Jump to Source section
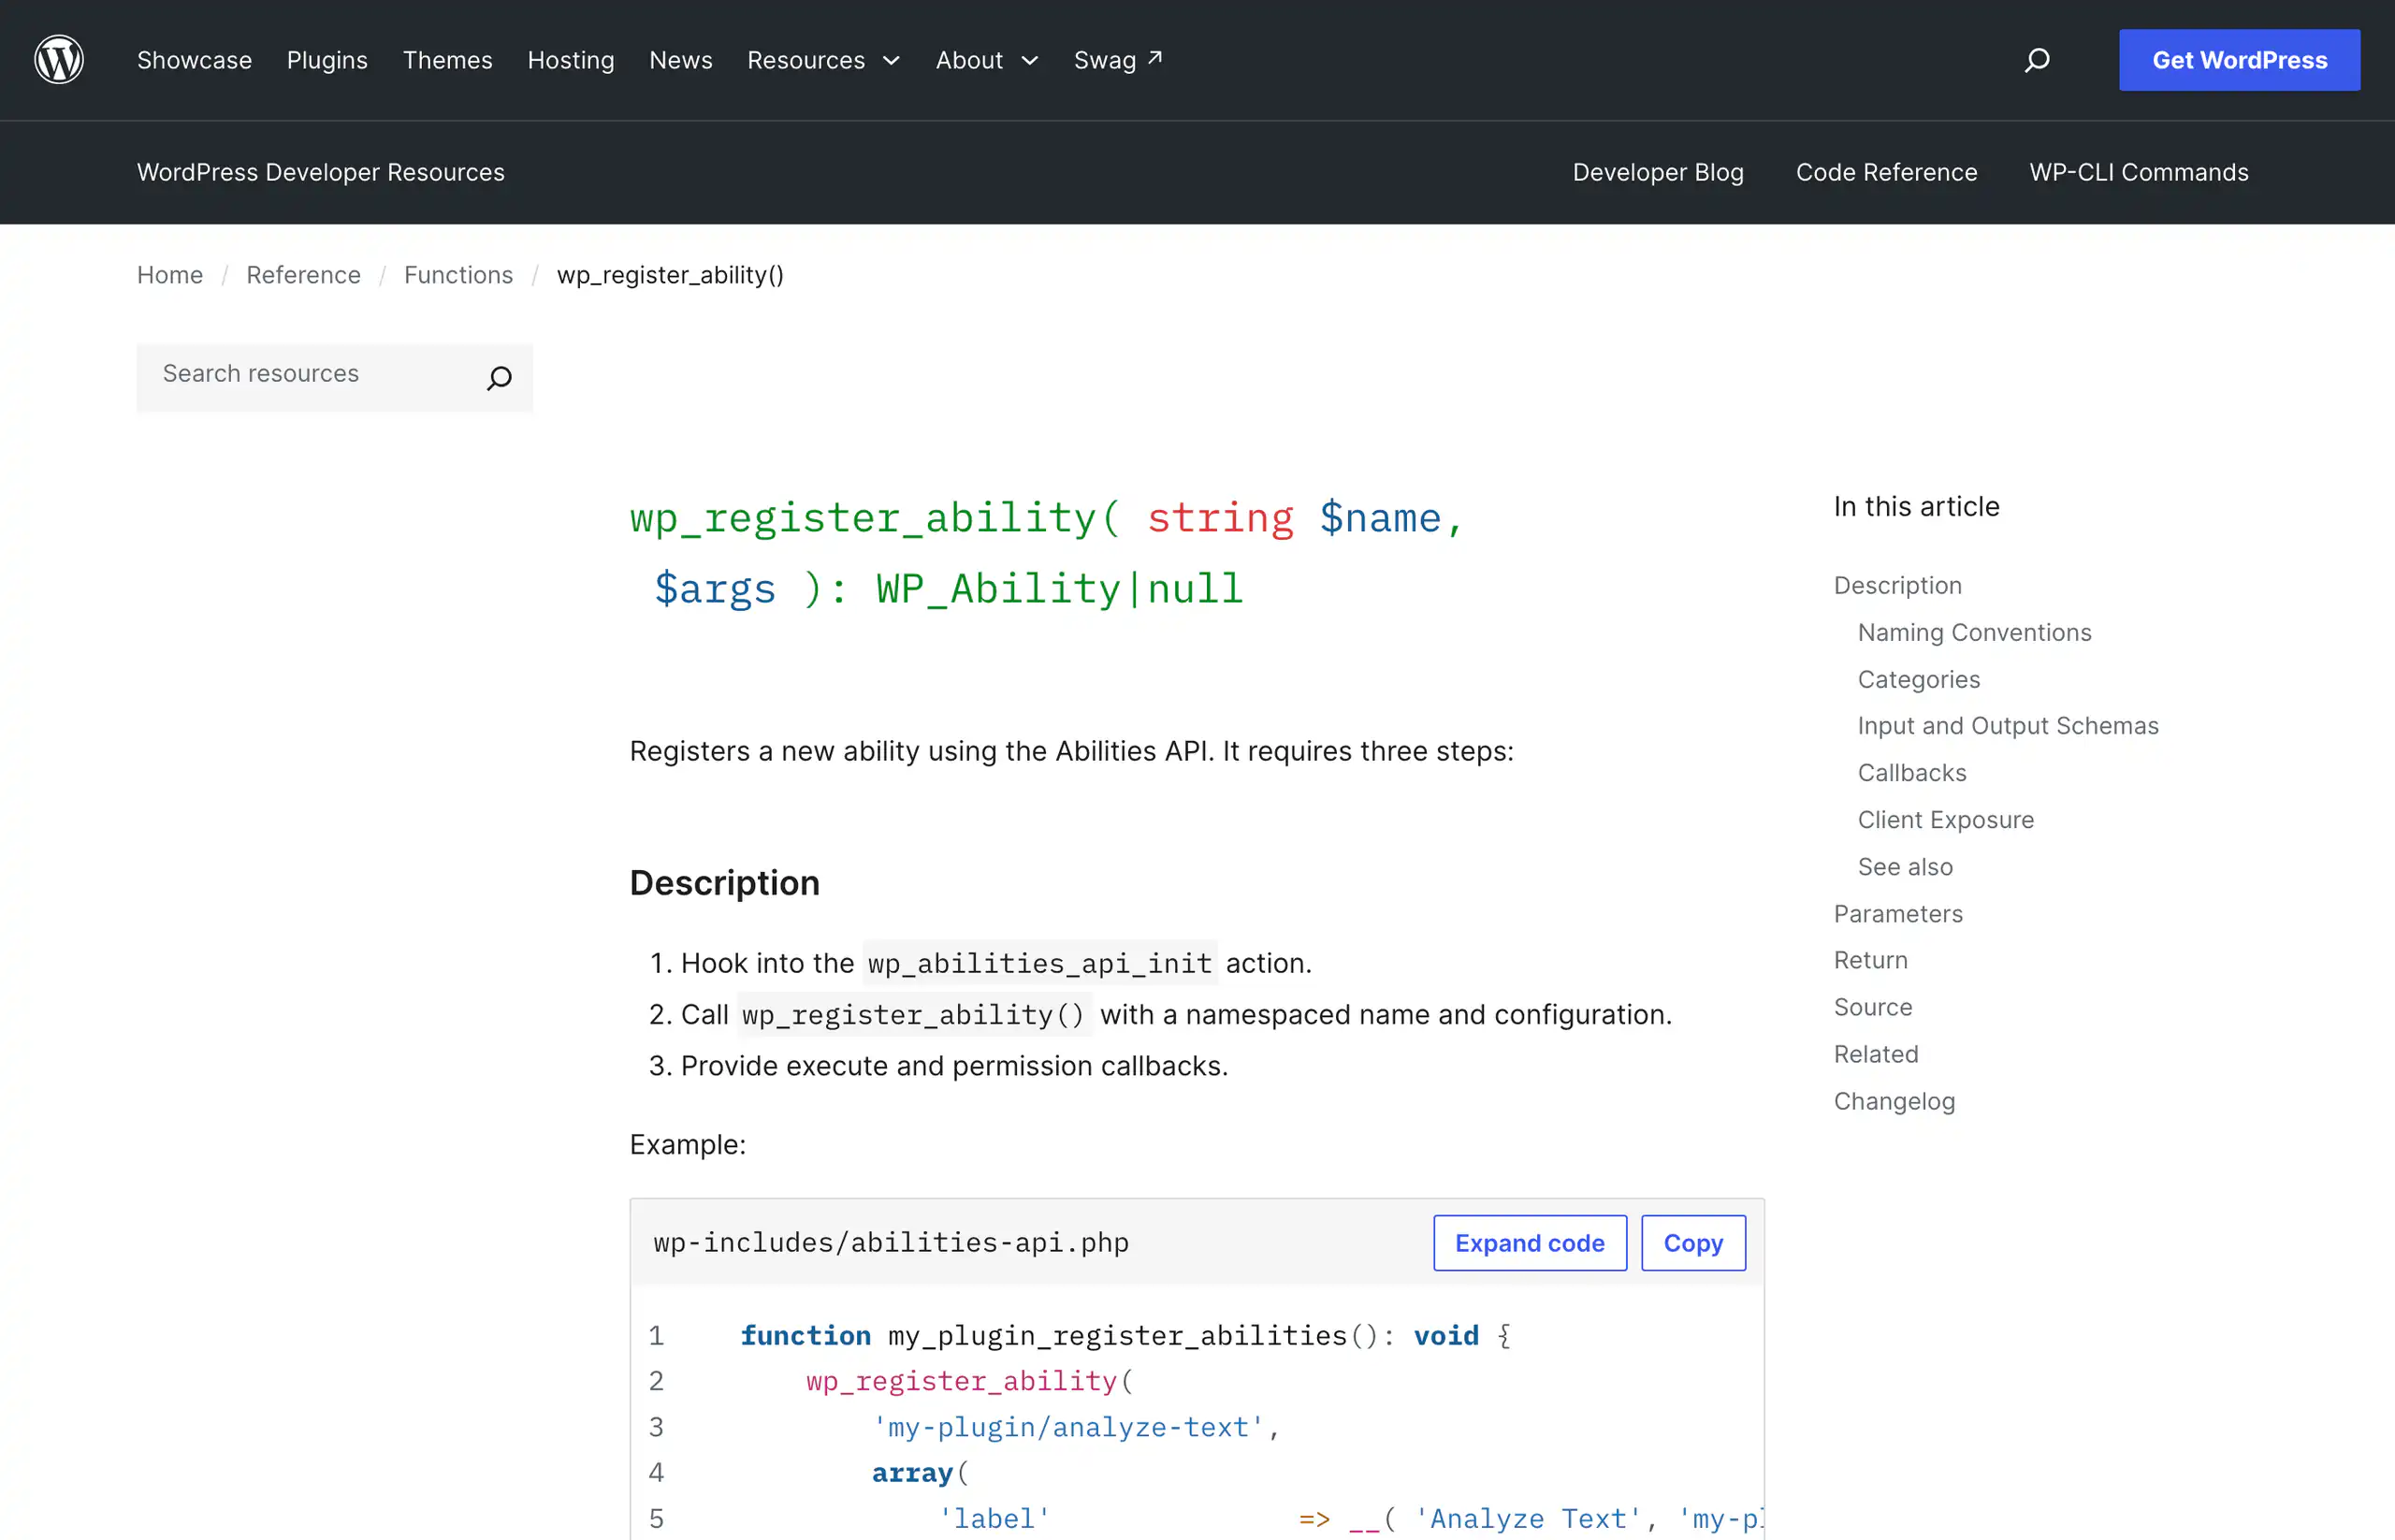The height and width of the screenshot is (1540, 2395). 1872,1007
